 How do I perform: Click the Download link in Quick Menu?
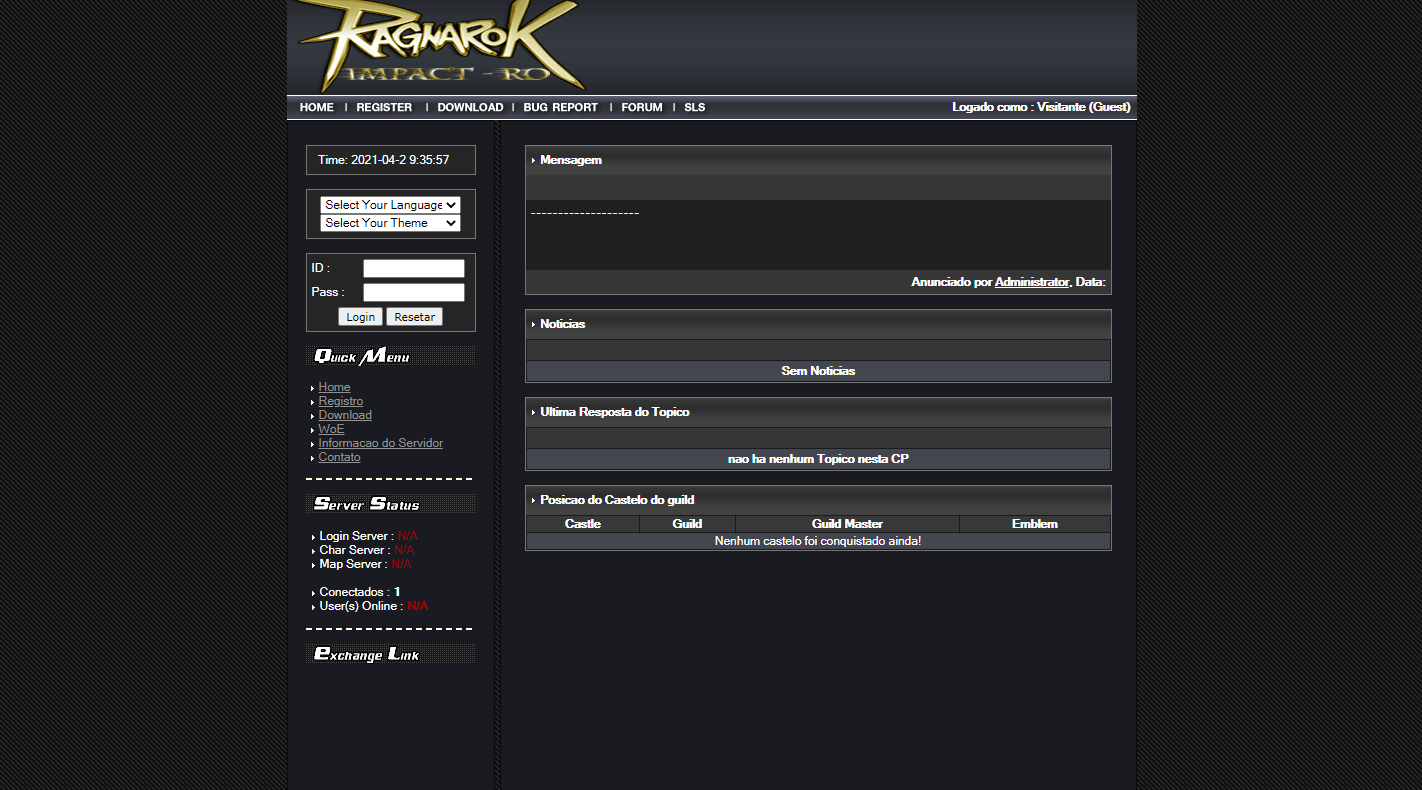345,415
